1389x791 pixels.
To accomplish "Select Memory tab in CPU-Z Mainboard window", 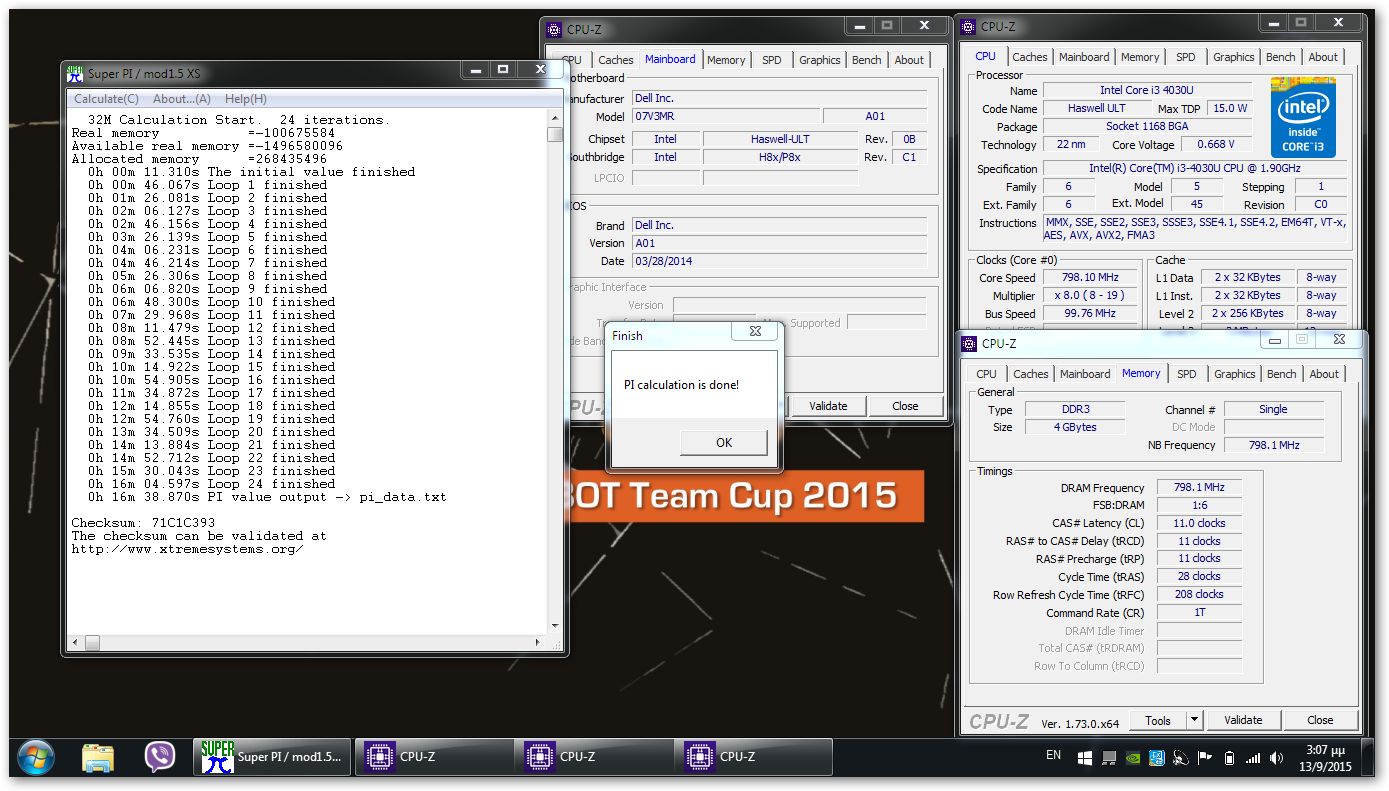I will click(726, 60).
